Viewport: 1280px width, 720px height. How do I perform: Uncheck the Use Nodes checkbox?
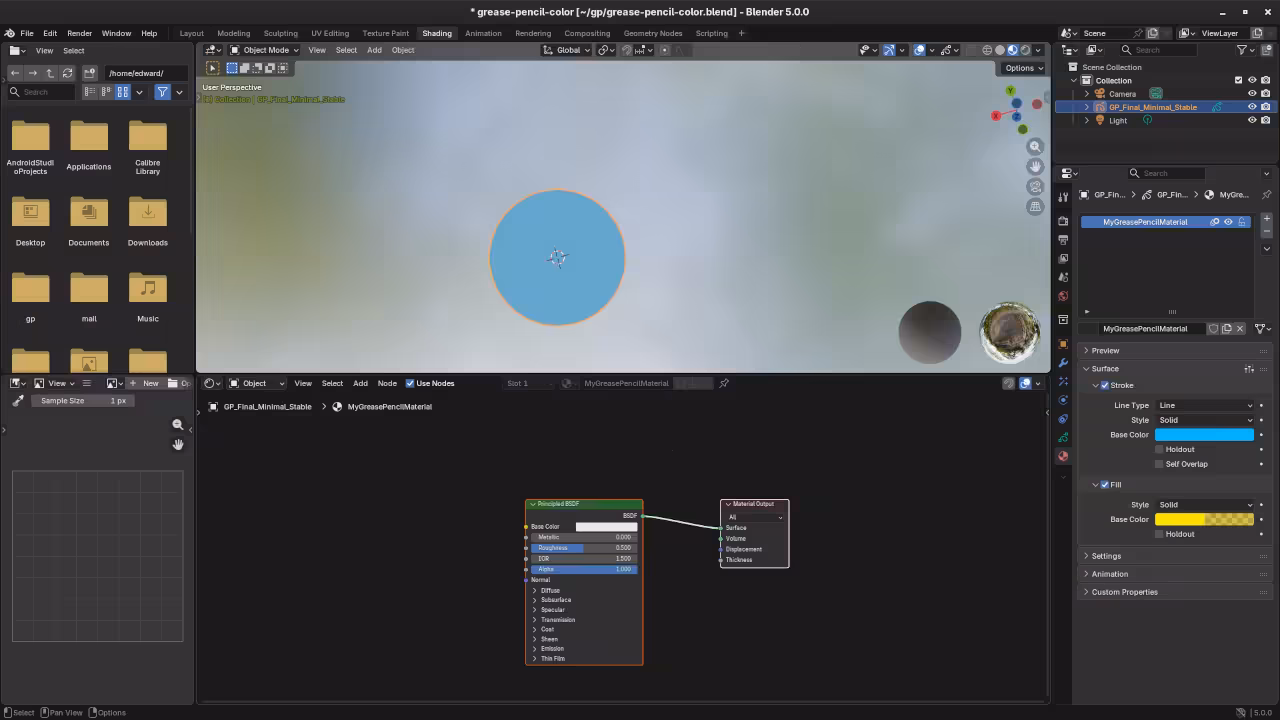410,383
